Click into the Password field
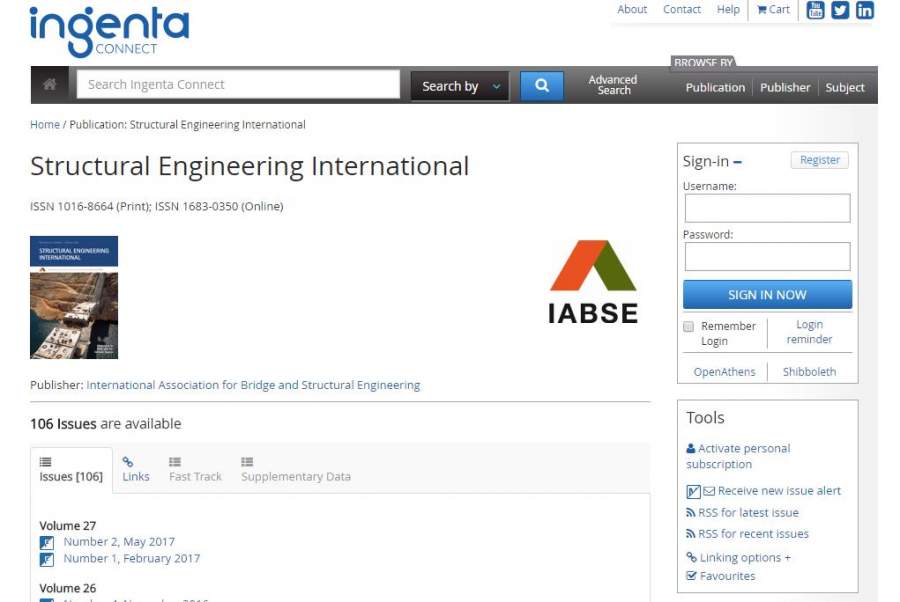The height and width of the screenshot is (602, 900). tap(767, 256)
